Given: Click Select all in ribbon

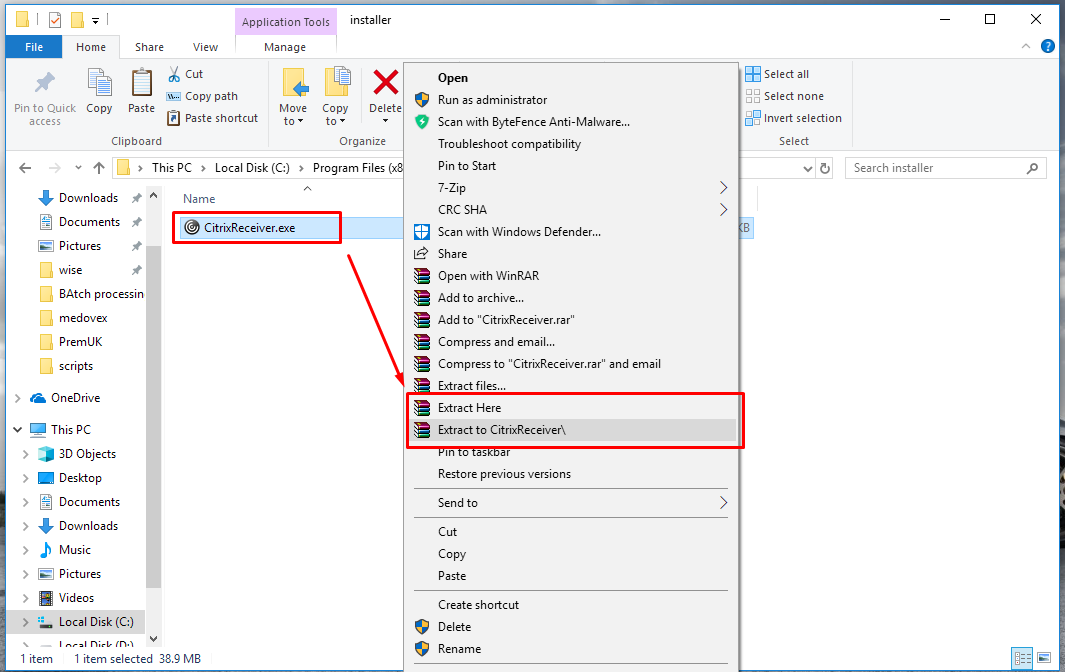Looking at the screenshot, I should [786, 74].
